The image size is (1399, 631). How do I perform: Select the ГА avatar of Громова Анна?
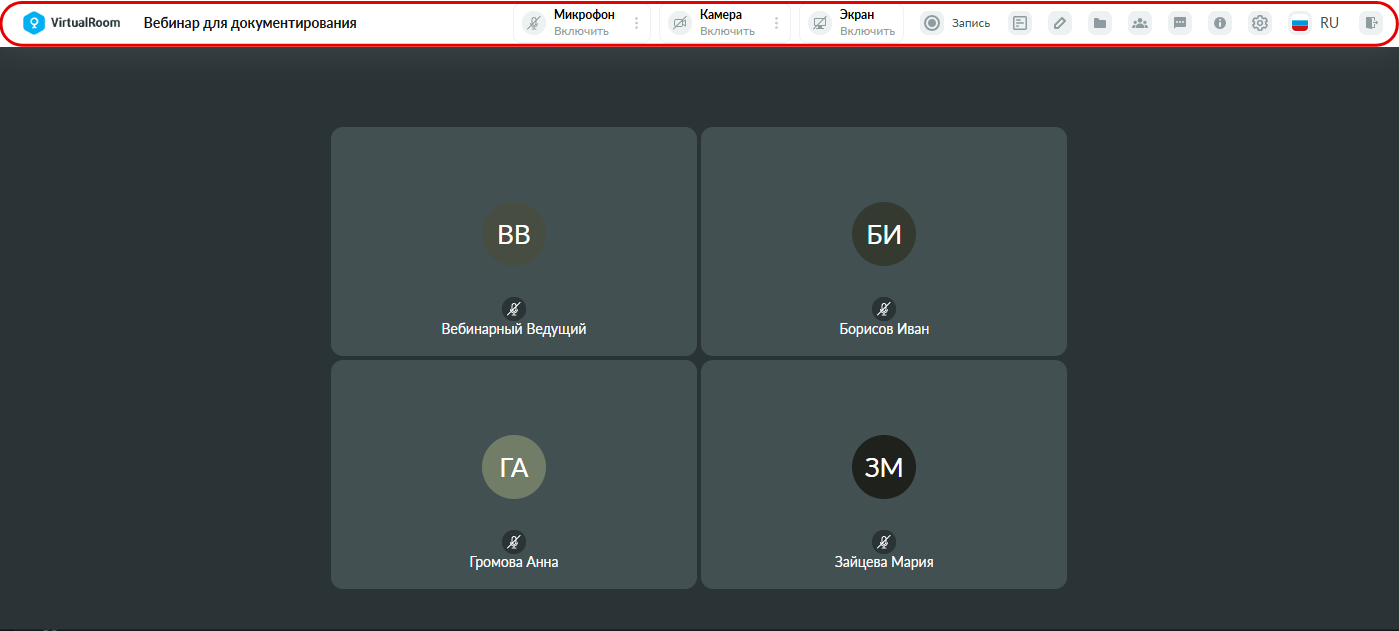(514, 467)
